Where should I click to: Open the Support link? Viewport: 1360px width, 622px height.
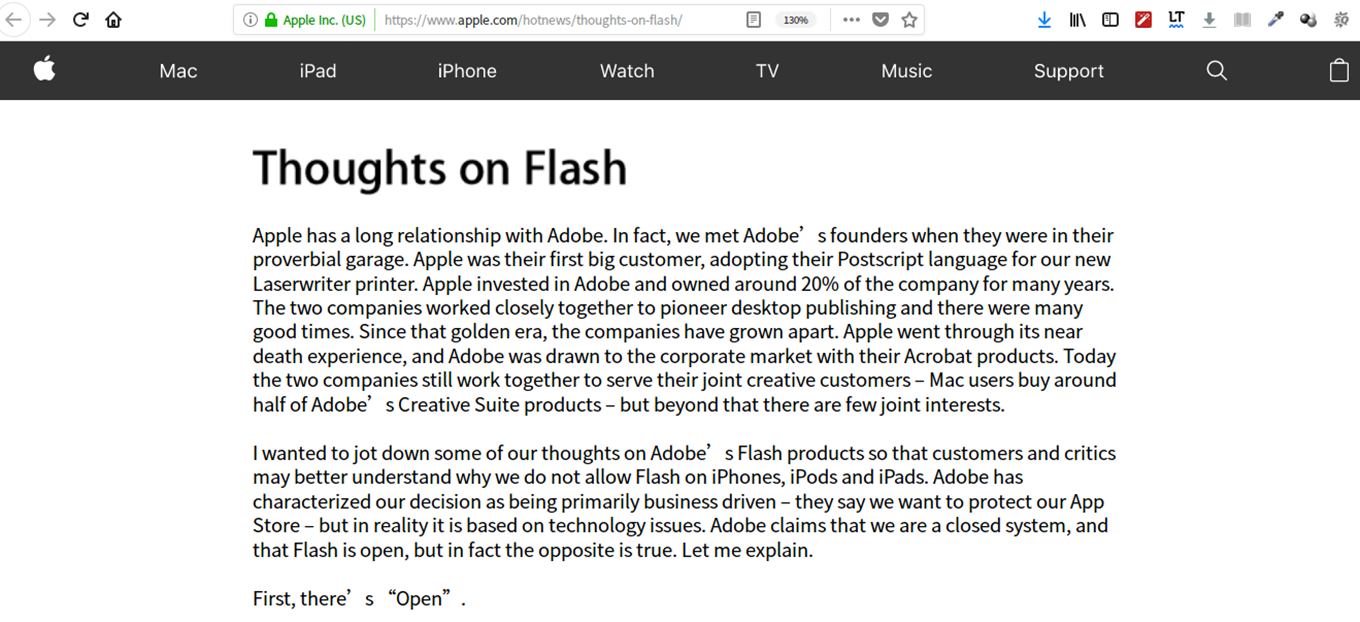(x=1068, y=71)
